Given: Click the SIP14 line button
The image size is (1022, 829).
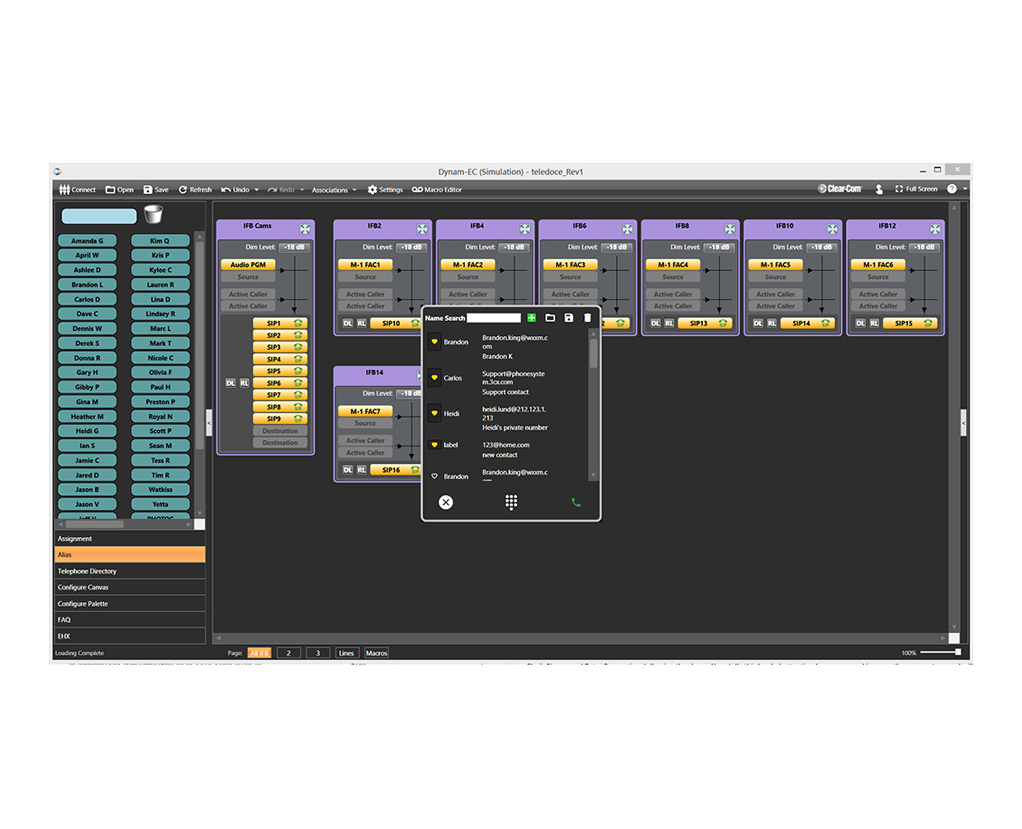Looking at the screenshot, I should tap(809, 323).
